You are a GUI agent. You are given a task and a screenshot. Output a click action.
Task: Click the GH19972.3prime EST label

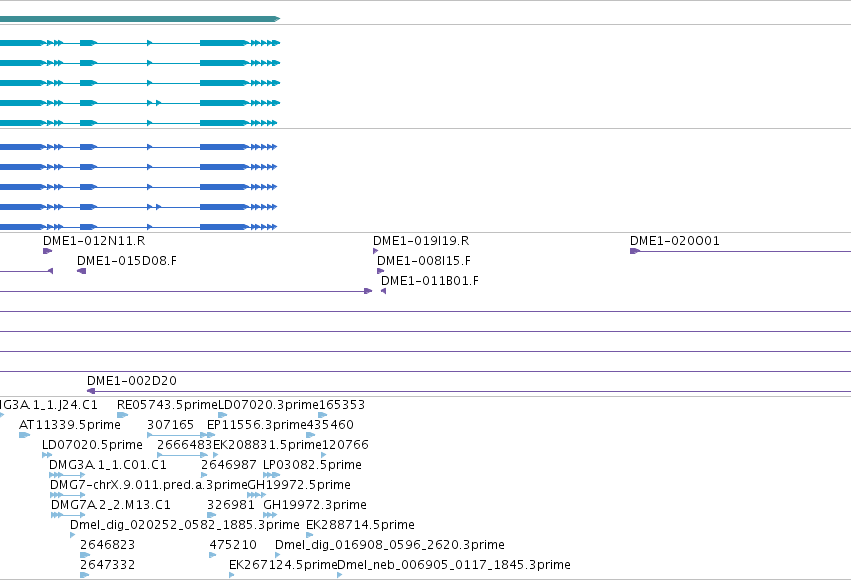click(x=315, y=505)
